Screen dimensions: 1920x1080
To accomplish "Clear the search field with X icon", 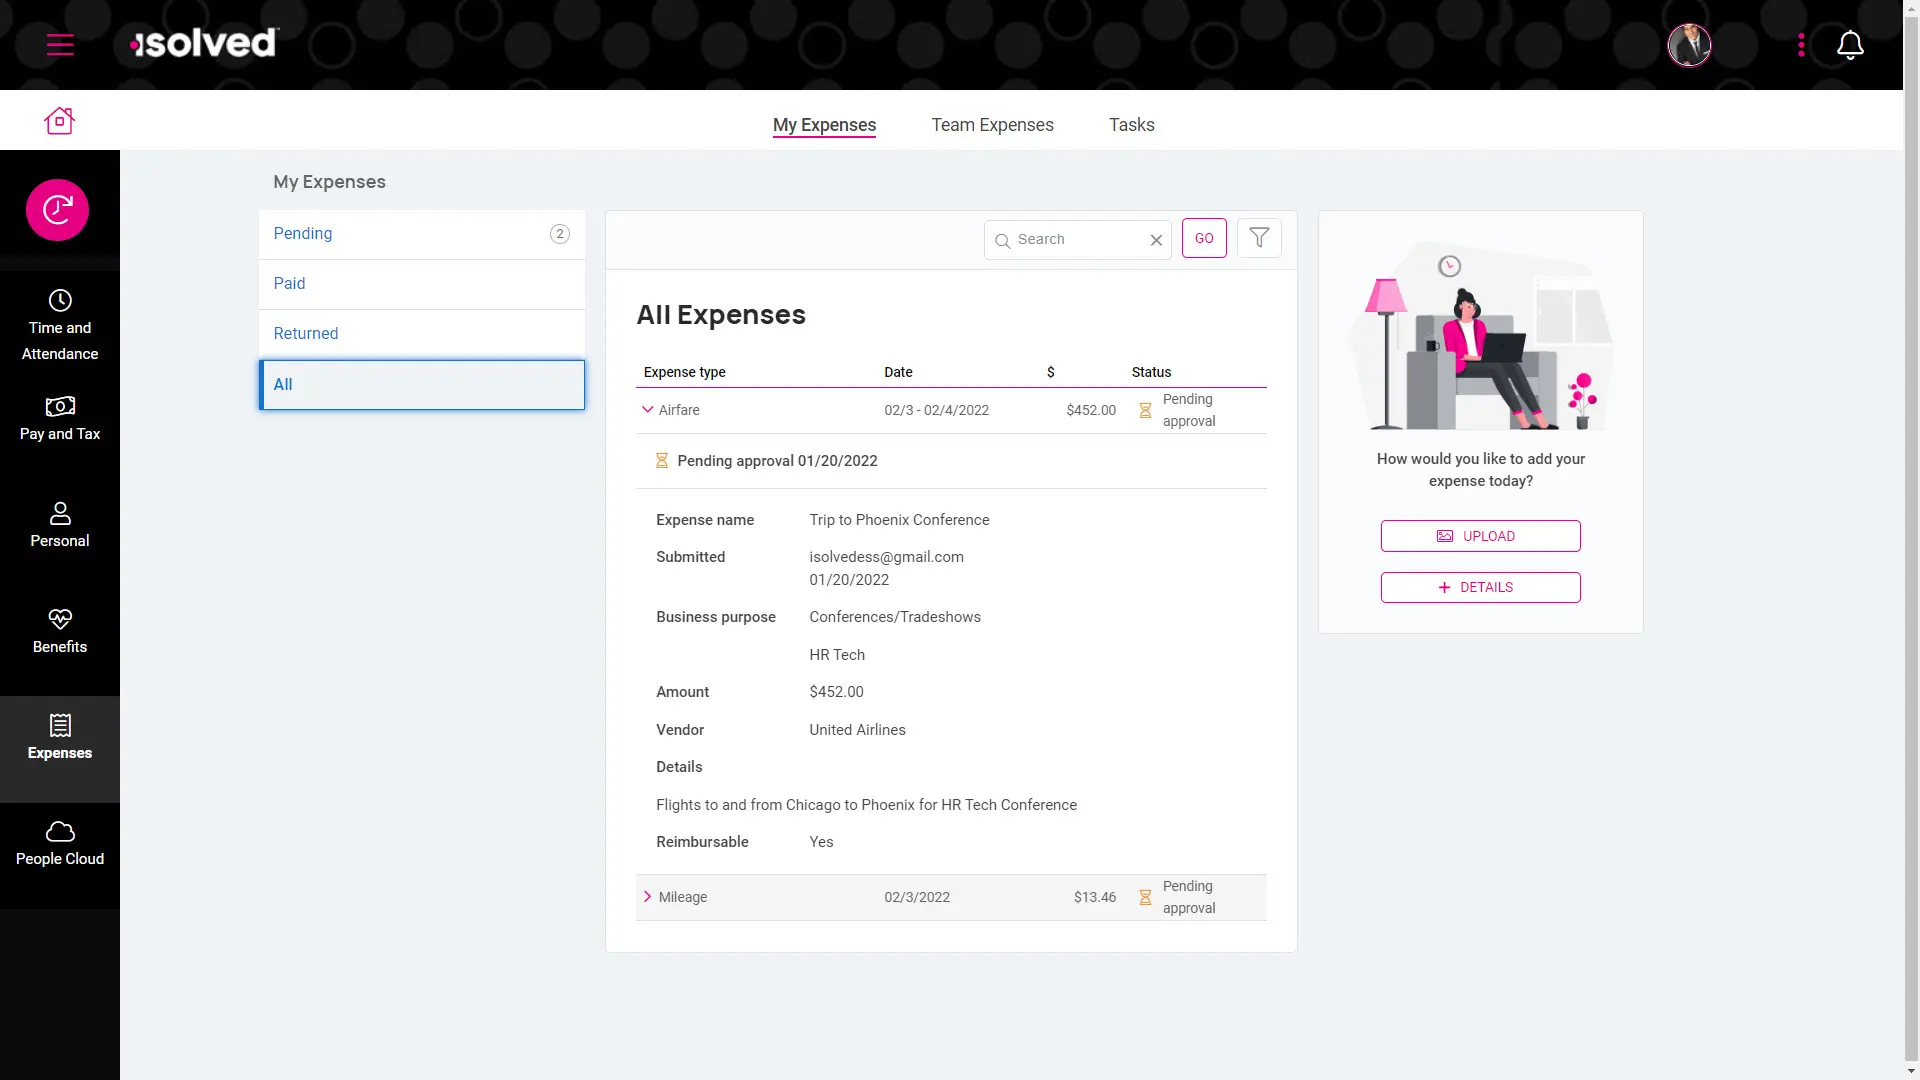I will coord(1156,240).
